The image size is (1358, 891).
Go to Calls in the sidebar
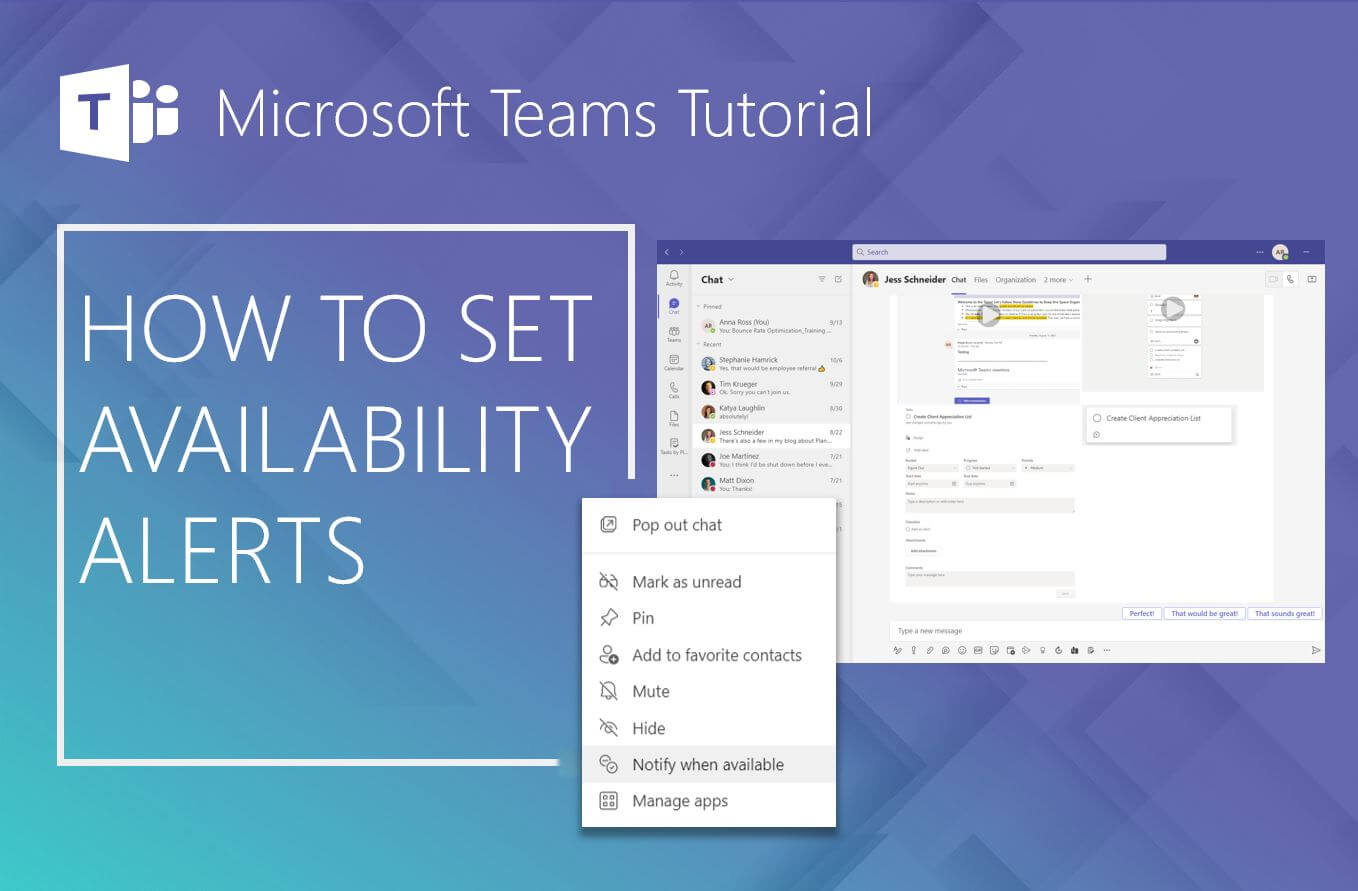pyautogui.click(x=674, y=390)
